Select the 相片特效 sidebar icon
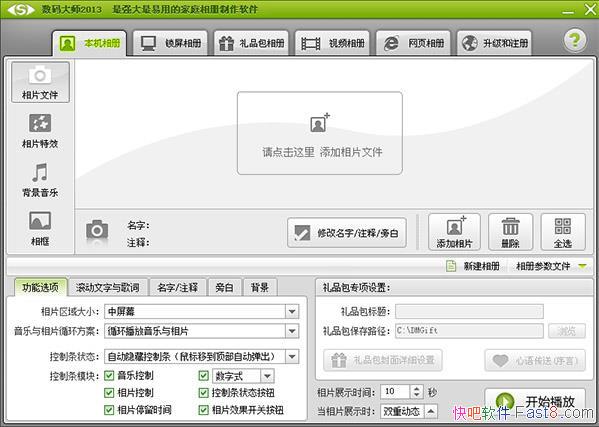The height and width of the screenshot is (427, 599). click(40, 131)
